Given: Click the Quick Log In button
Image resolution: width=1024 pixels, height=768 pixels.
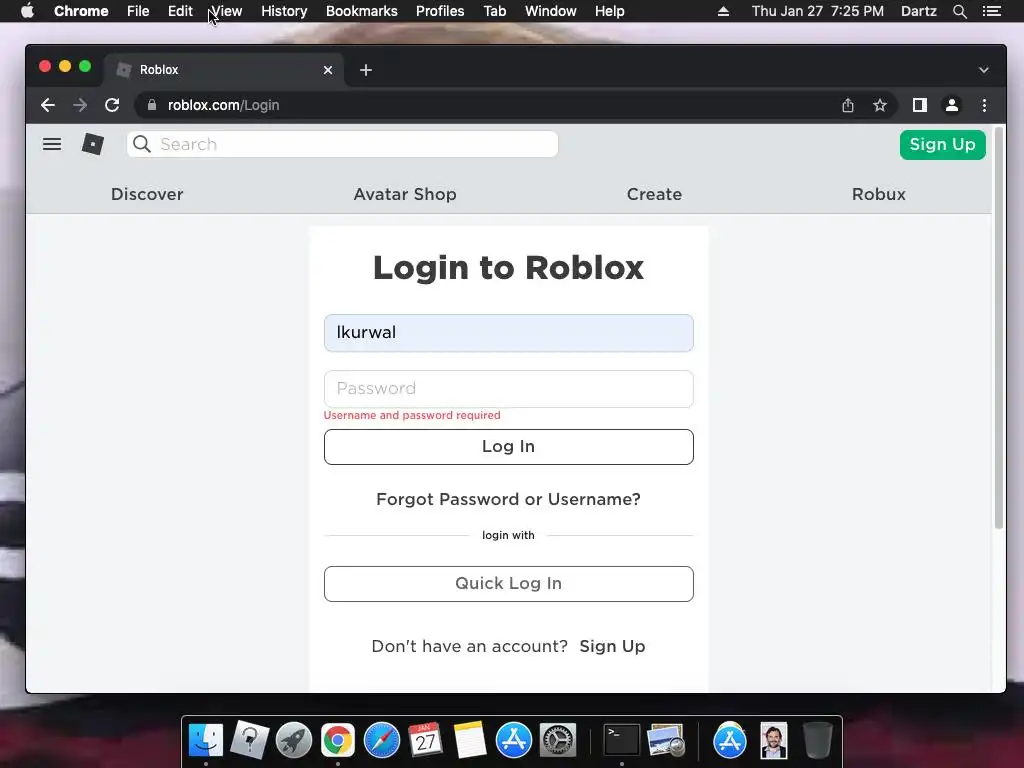Looking at the screenshot, I should (x=509, y=584).
